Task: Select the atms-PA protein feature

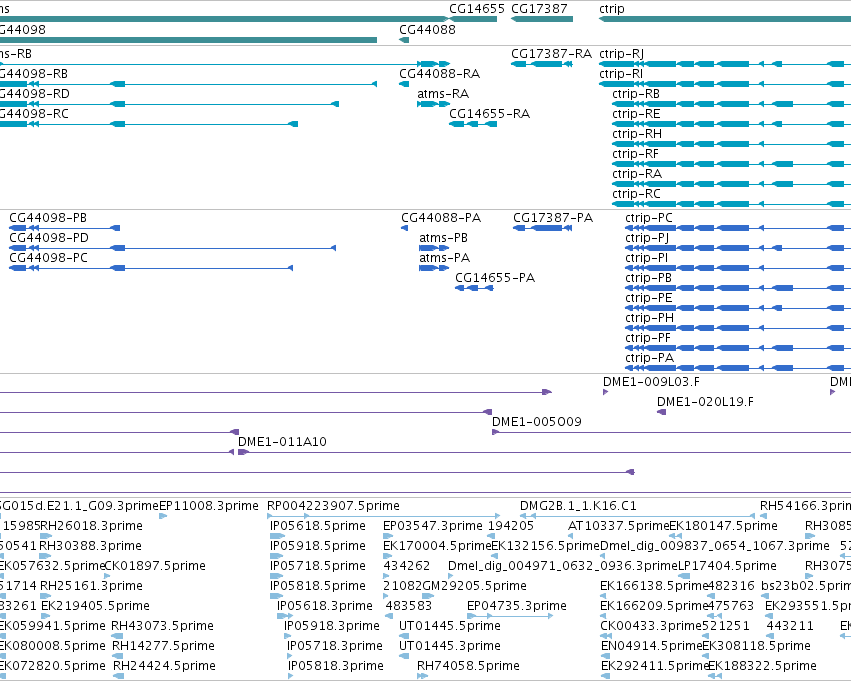Action: (434, 268)
